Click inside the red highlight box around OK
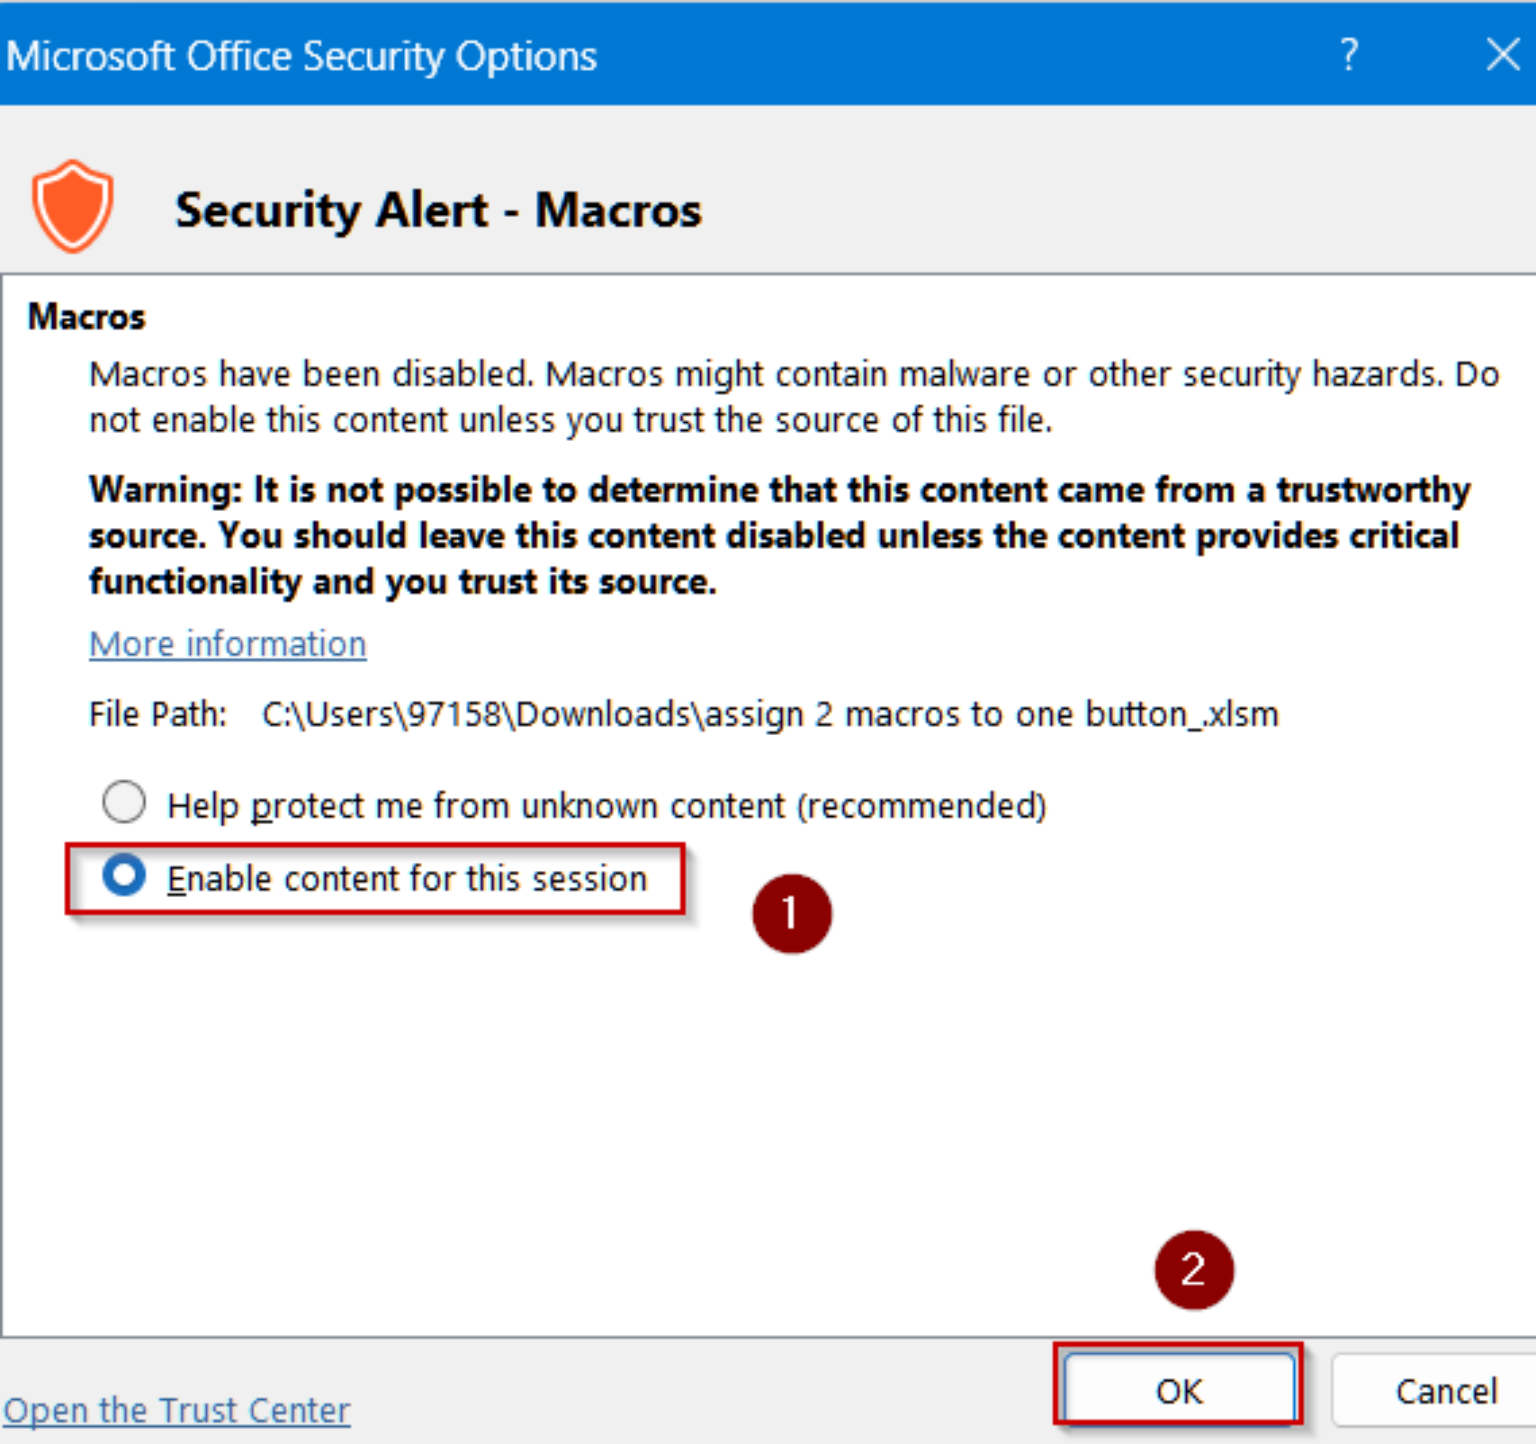 pyautogui.click(x=1180, y=1390)
